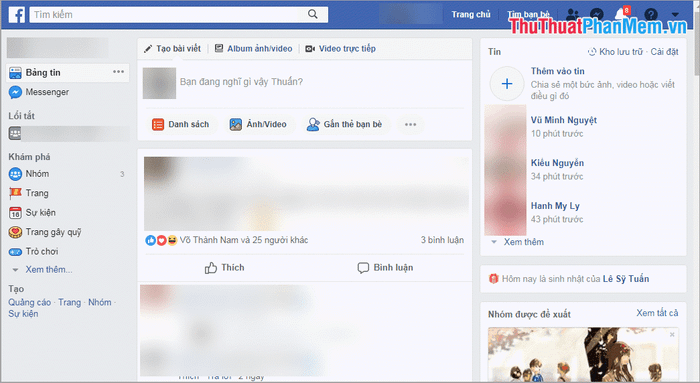Open the 3 bình luận link
Viewport: 700px width, 383px height.
point(442,240)
